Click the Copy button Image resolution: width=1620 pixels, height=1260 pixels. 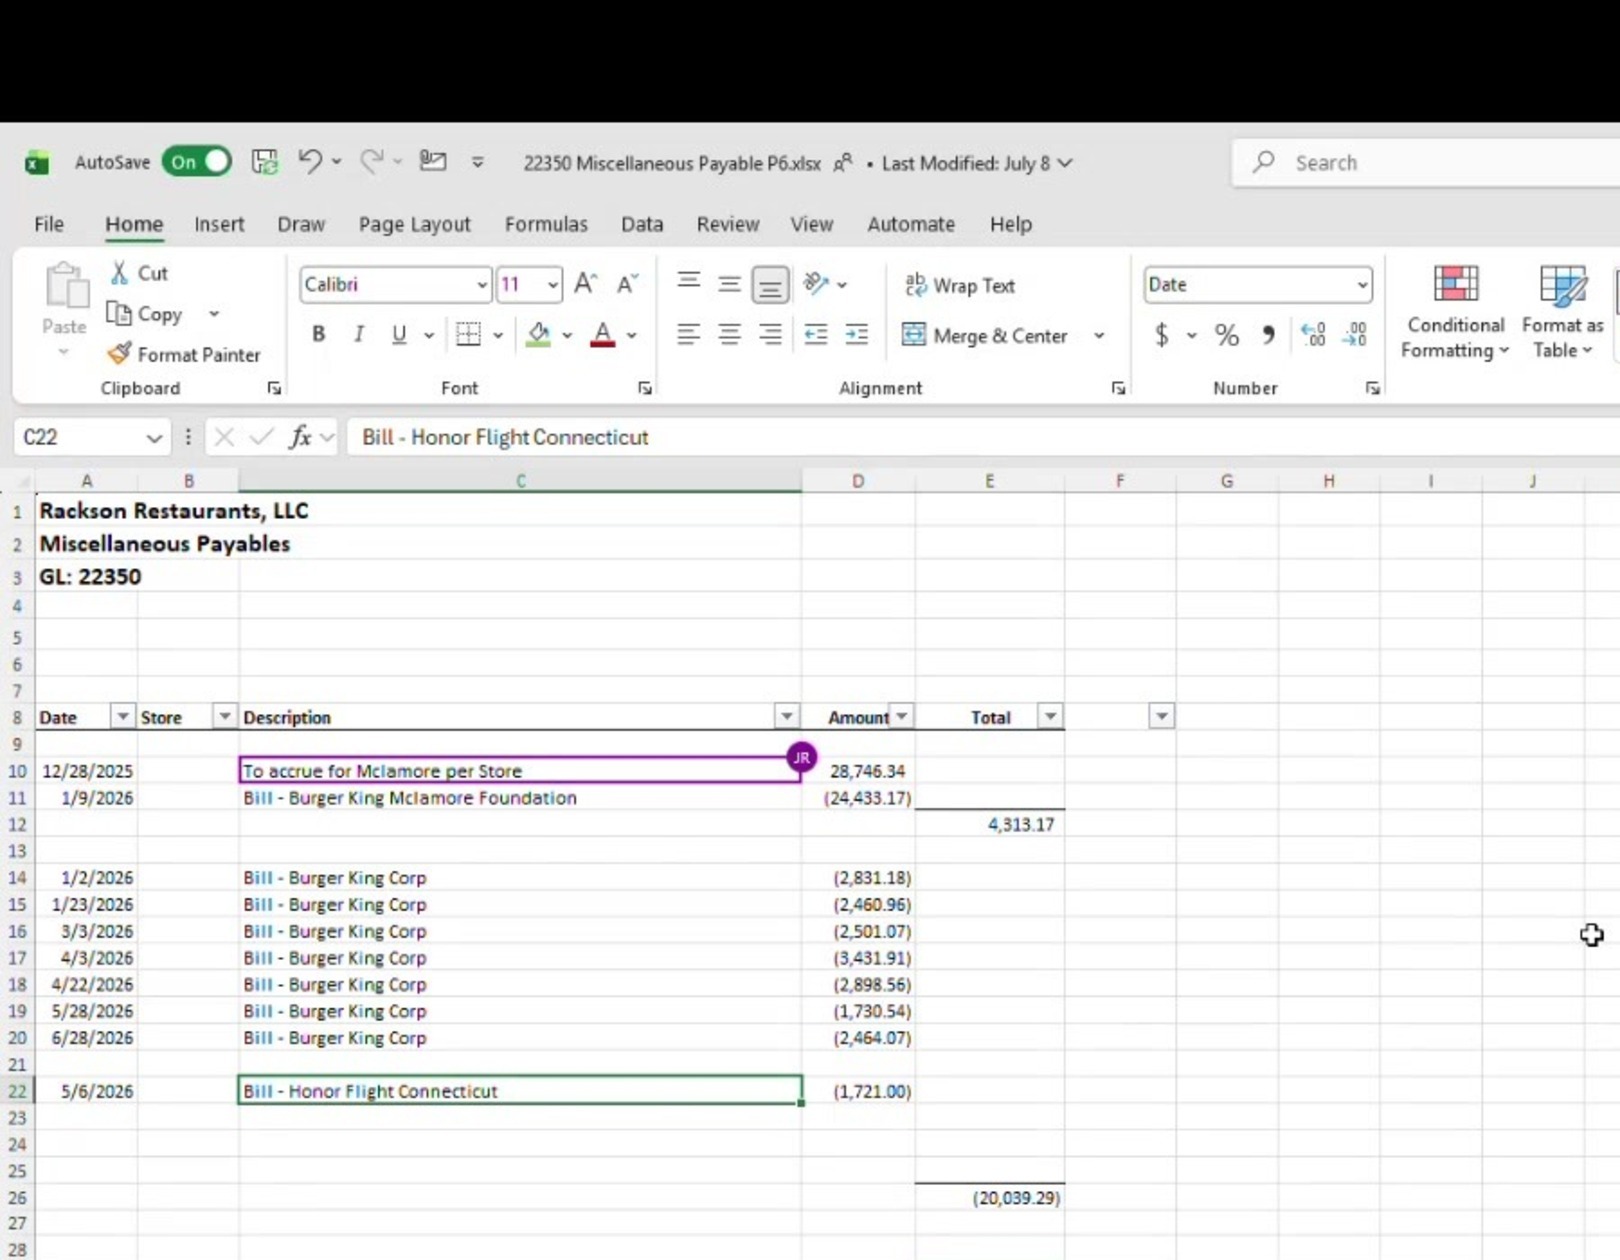(x=145, y=314)
